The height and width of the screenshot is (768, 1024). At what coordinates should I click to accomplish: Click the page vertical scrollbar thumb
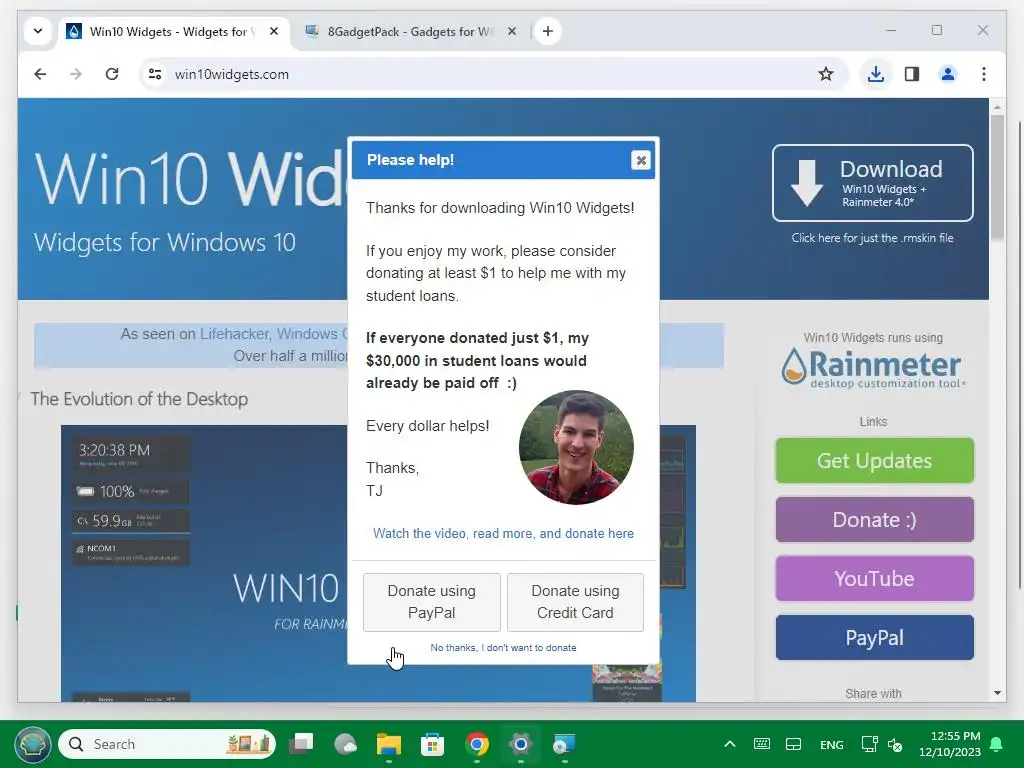997,178
